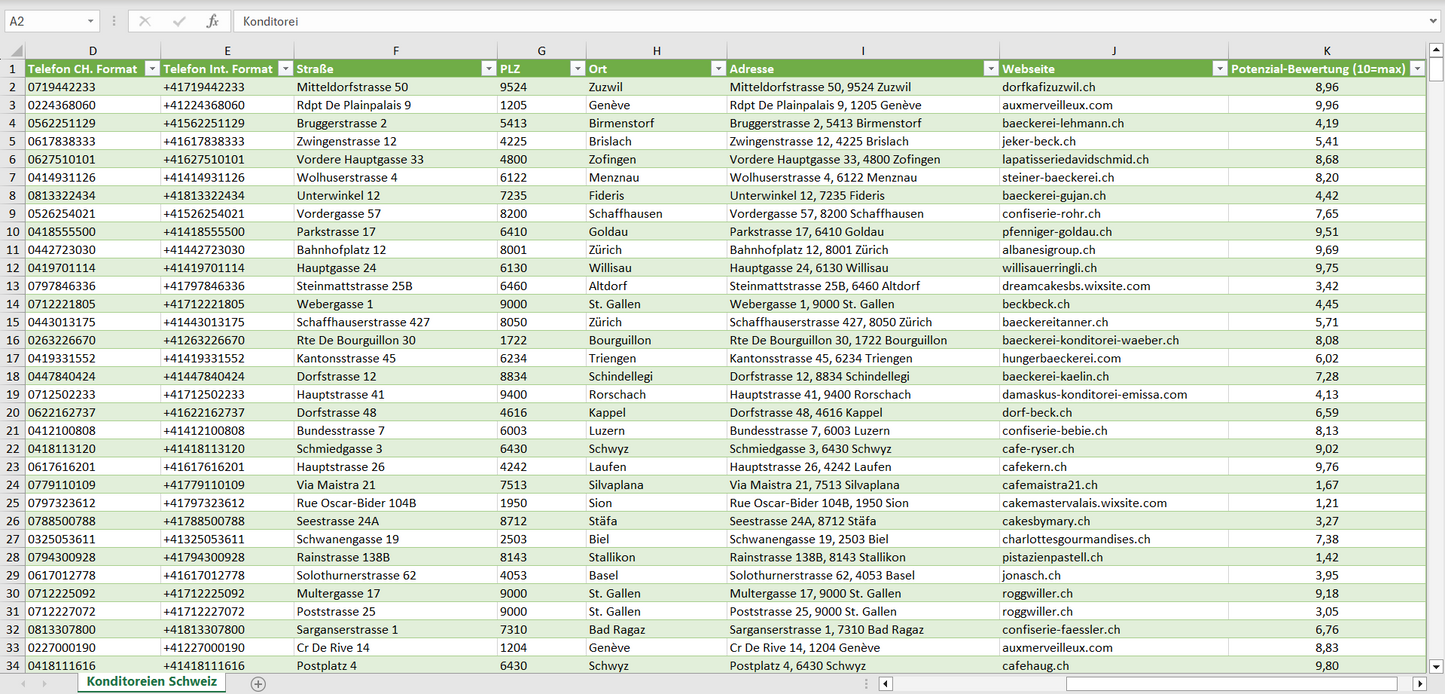Click the formula bar Enter checkmark icon
The width and height of the screenshot is (1445, 694).
pyautogui.click(x=179, y=21)
